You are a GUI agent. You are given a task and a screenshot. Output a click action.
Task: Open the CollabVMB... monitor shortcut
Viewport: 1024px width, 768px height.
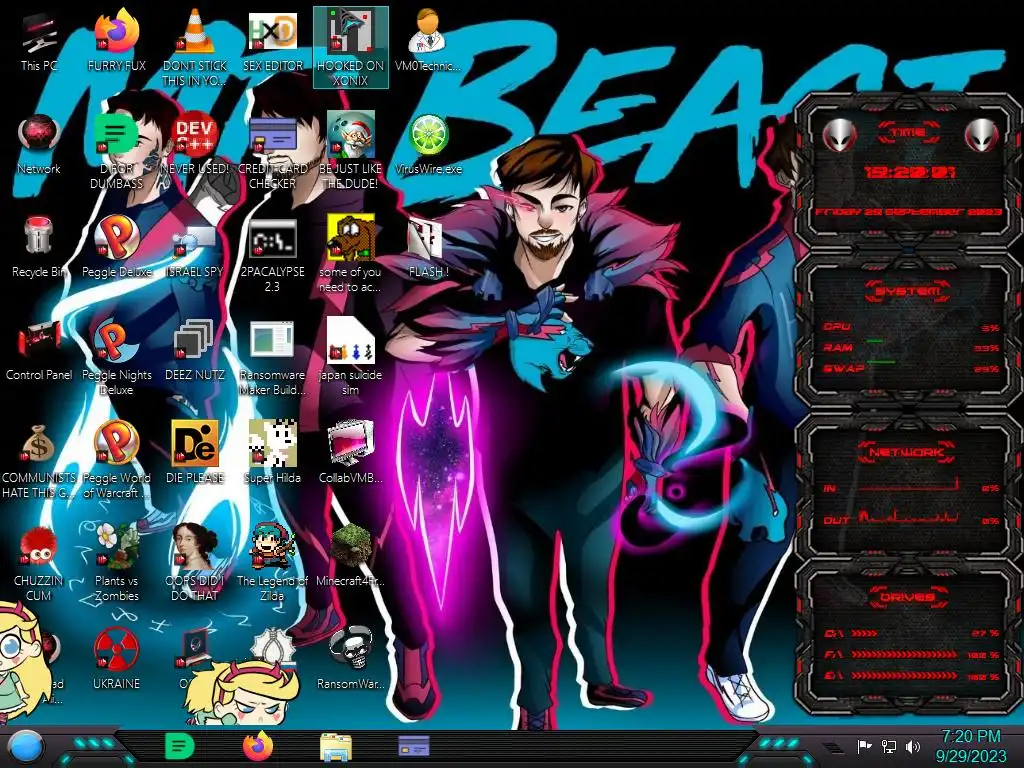[x=351, y=453]
